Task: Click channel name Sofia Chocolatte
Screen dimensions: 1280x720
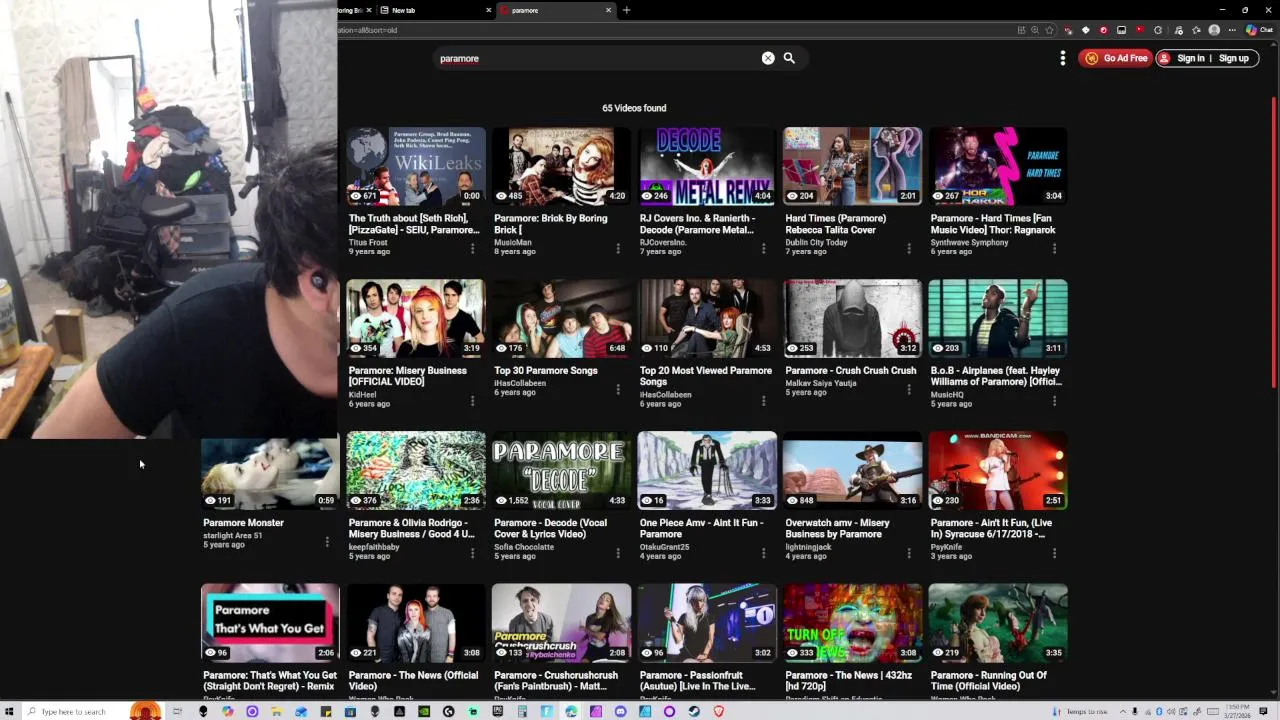Action: coord(524,547)
